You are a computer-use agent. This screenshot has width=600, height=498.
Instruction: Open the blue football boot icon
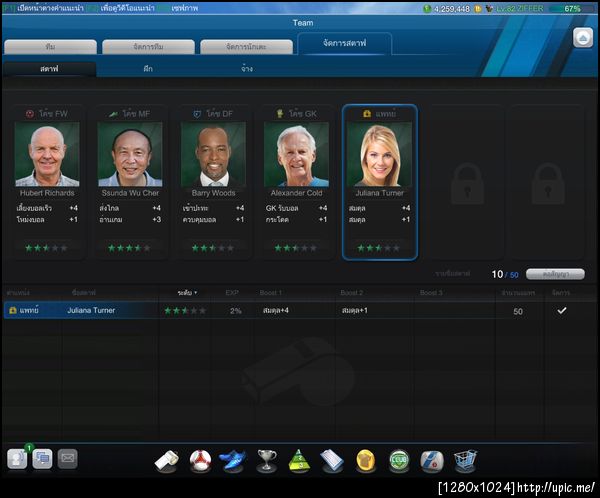coord(233,460)
